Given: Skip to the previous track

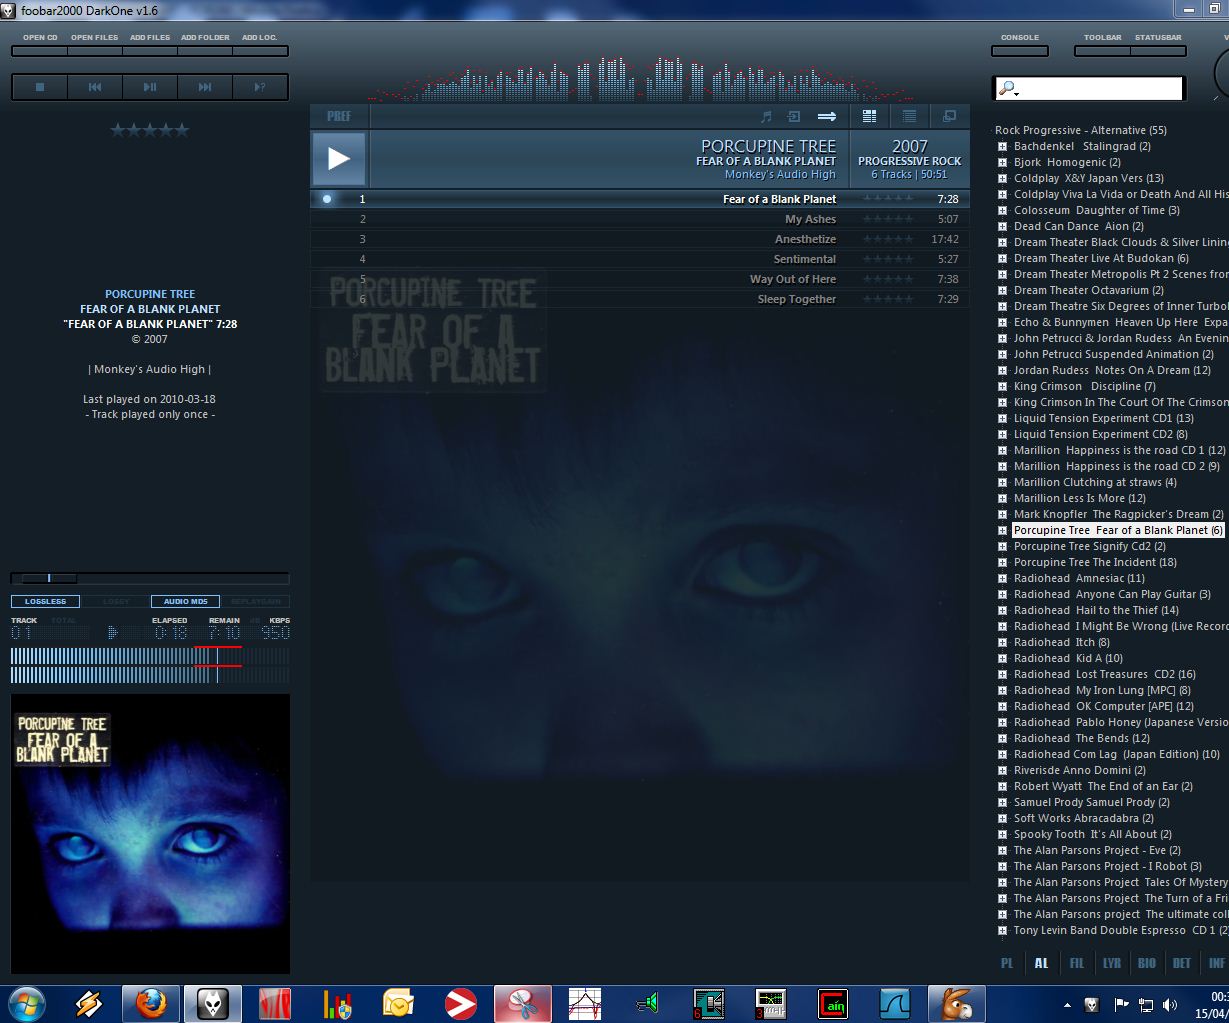Looking at the screenshot, I should [x=95, y=87].
